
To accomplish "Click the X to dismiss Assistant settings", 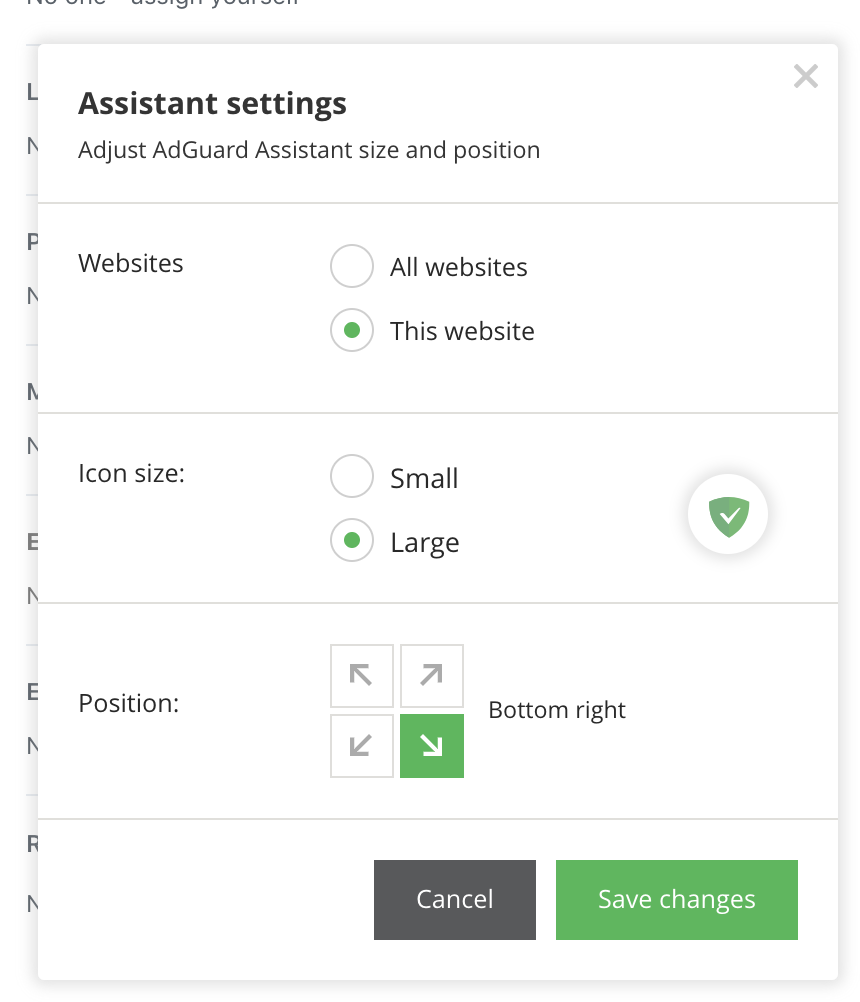I will tap(806, 76).
